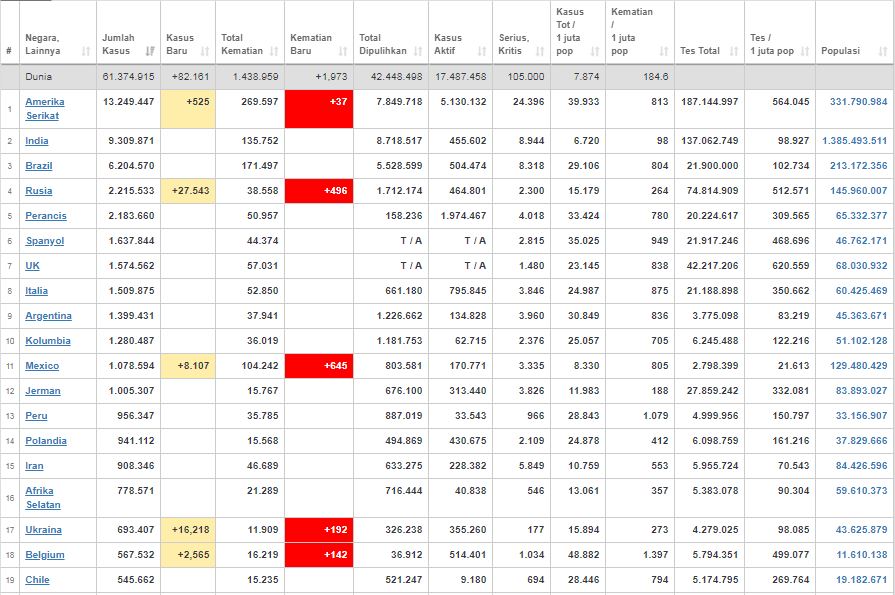Click the Iran country link

pos(34,466)
